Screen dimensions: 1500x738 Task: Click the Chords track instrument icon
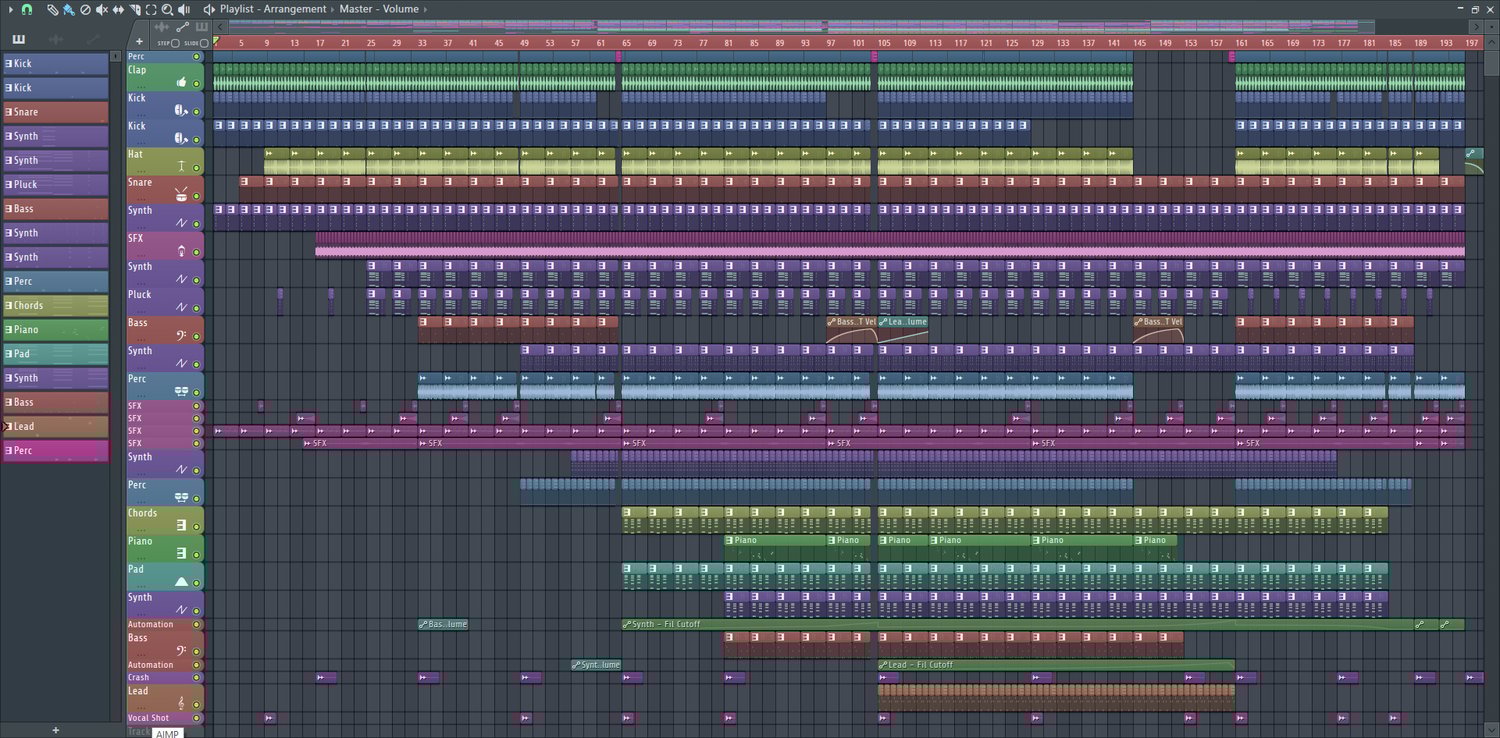click(182, 525)
